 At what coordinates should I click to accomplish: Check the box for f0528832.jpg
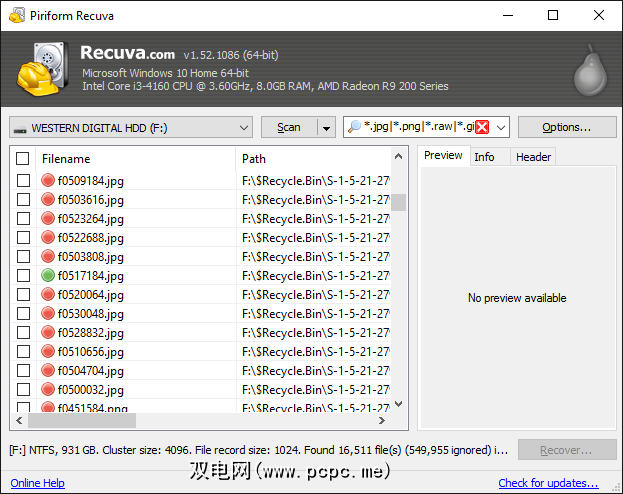(23, 332)
